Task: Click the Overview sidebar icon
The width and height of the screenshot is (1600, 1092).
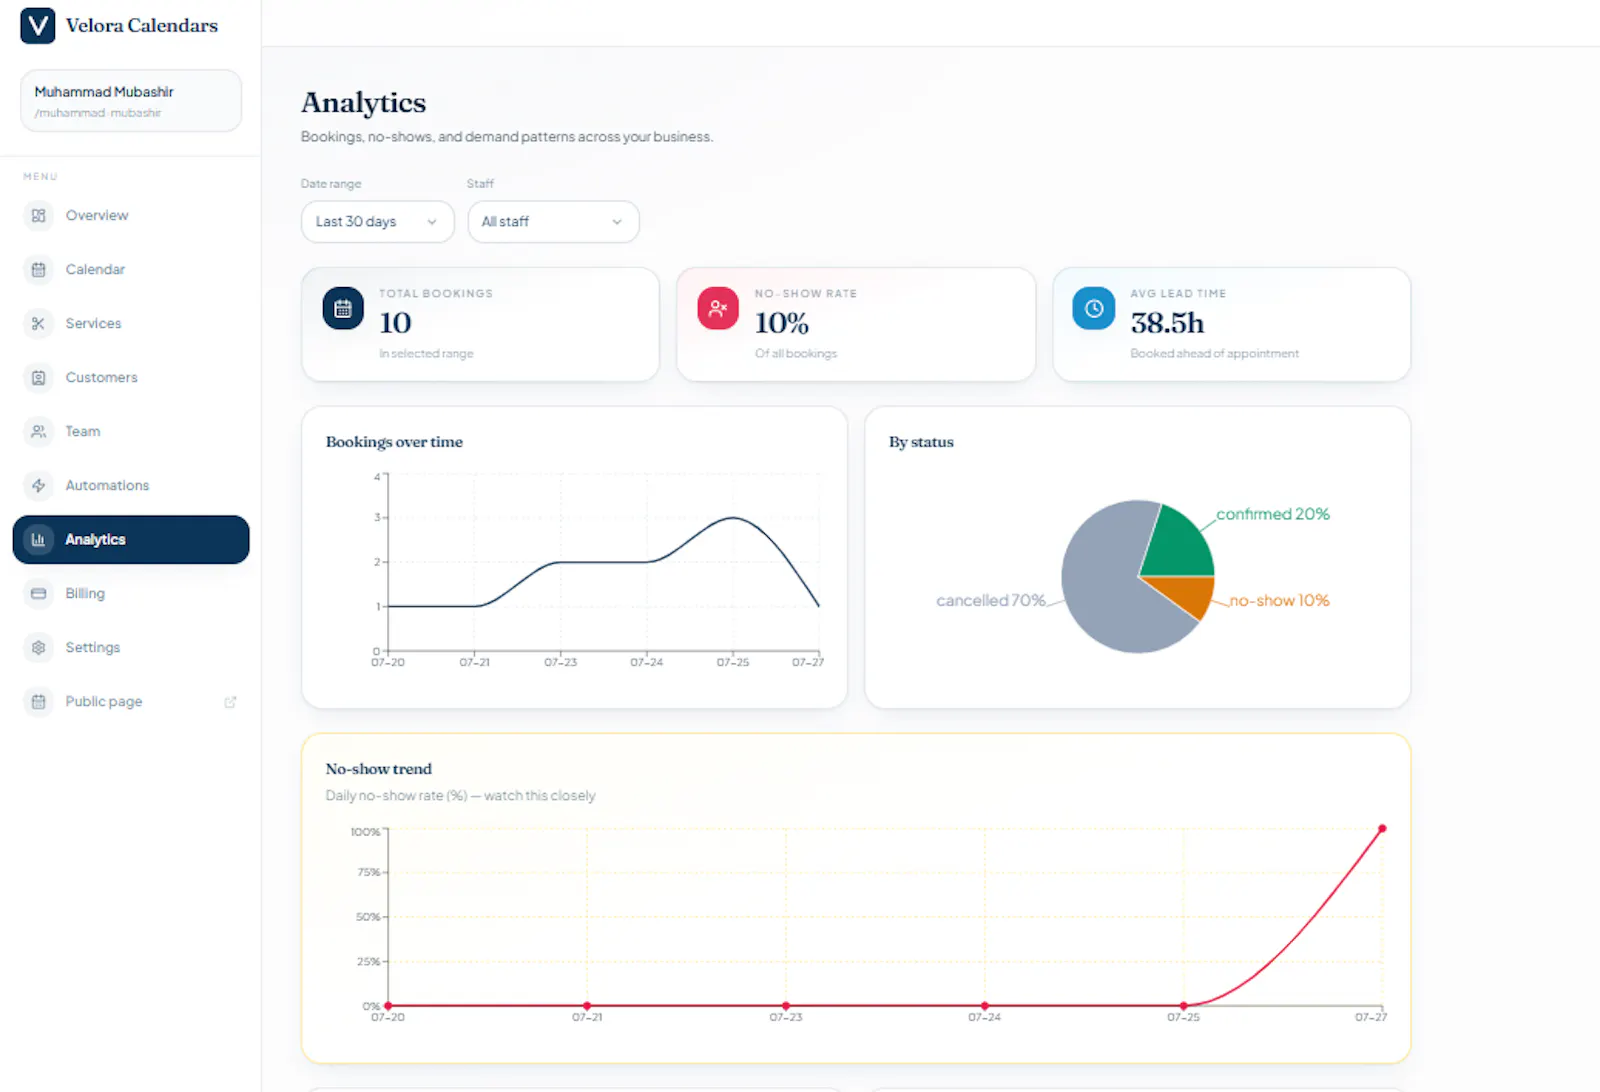Action: pos(38,215)
